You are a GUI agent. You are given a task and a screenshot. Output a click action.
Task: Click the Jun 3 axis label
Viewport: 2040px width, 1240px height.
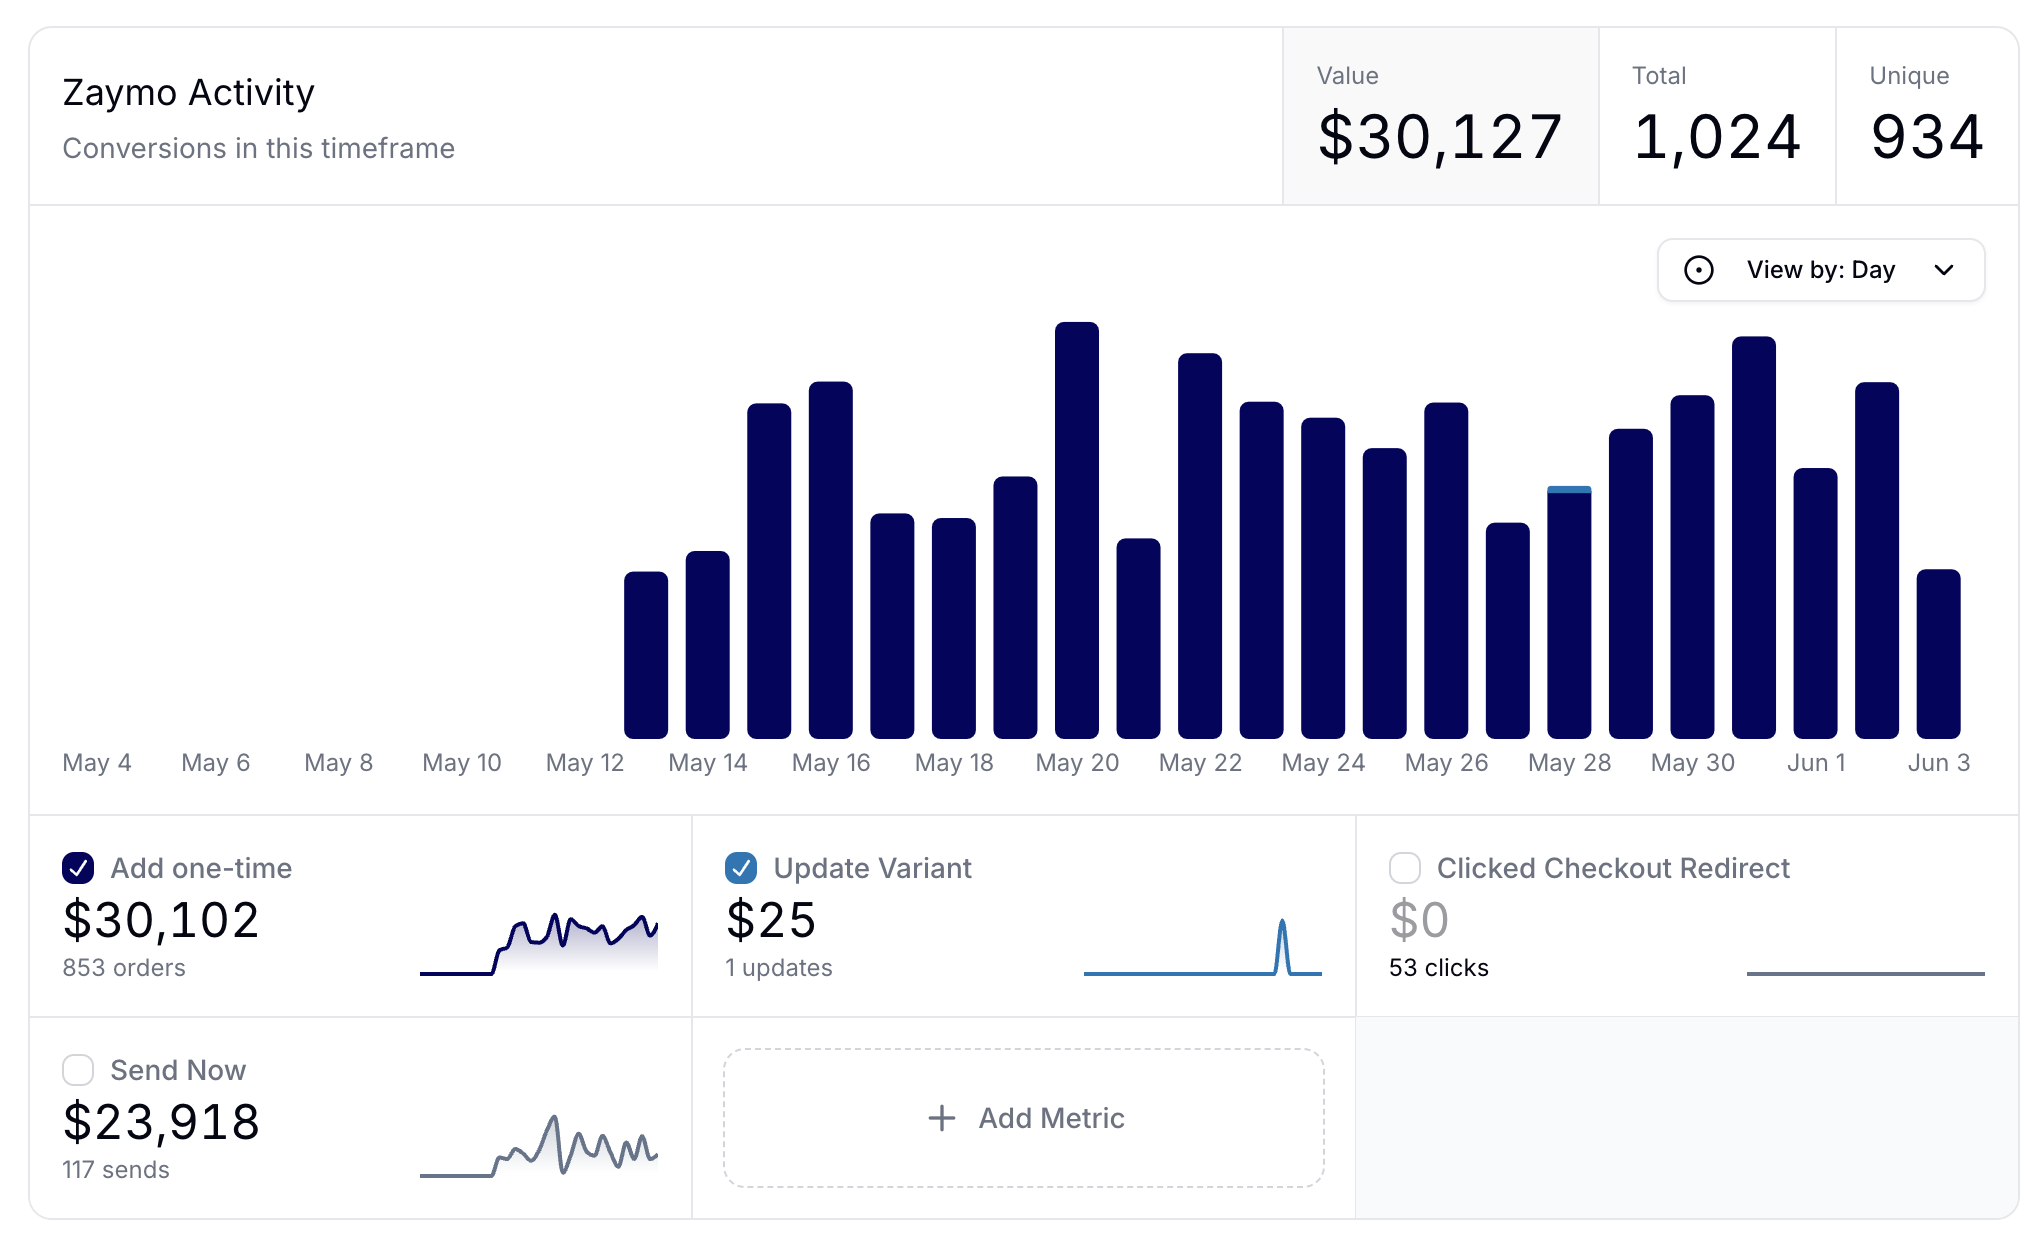point(1939,763)
